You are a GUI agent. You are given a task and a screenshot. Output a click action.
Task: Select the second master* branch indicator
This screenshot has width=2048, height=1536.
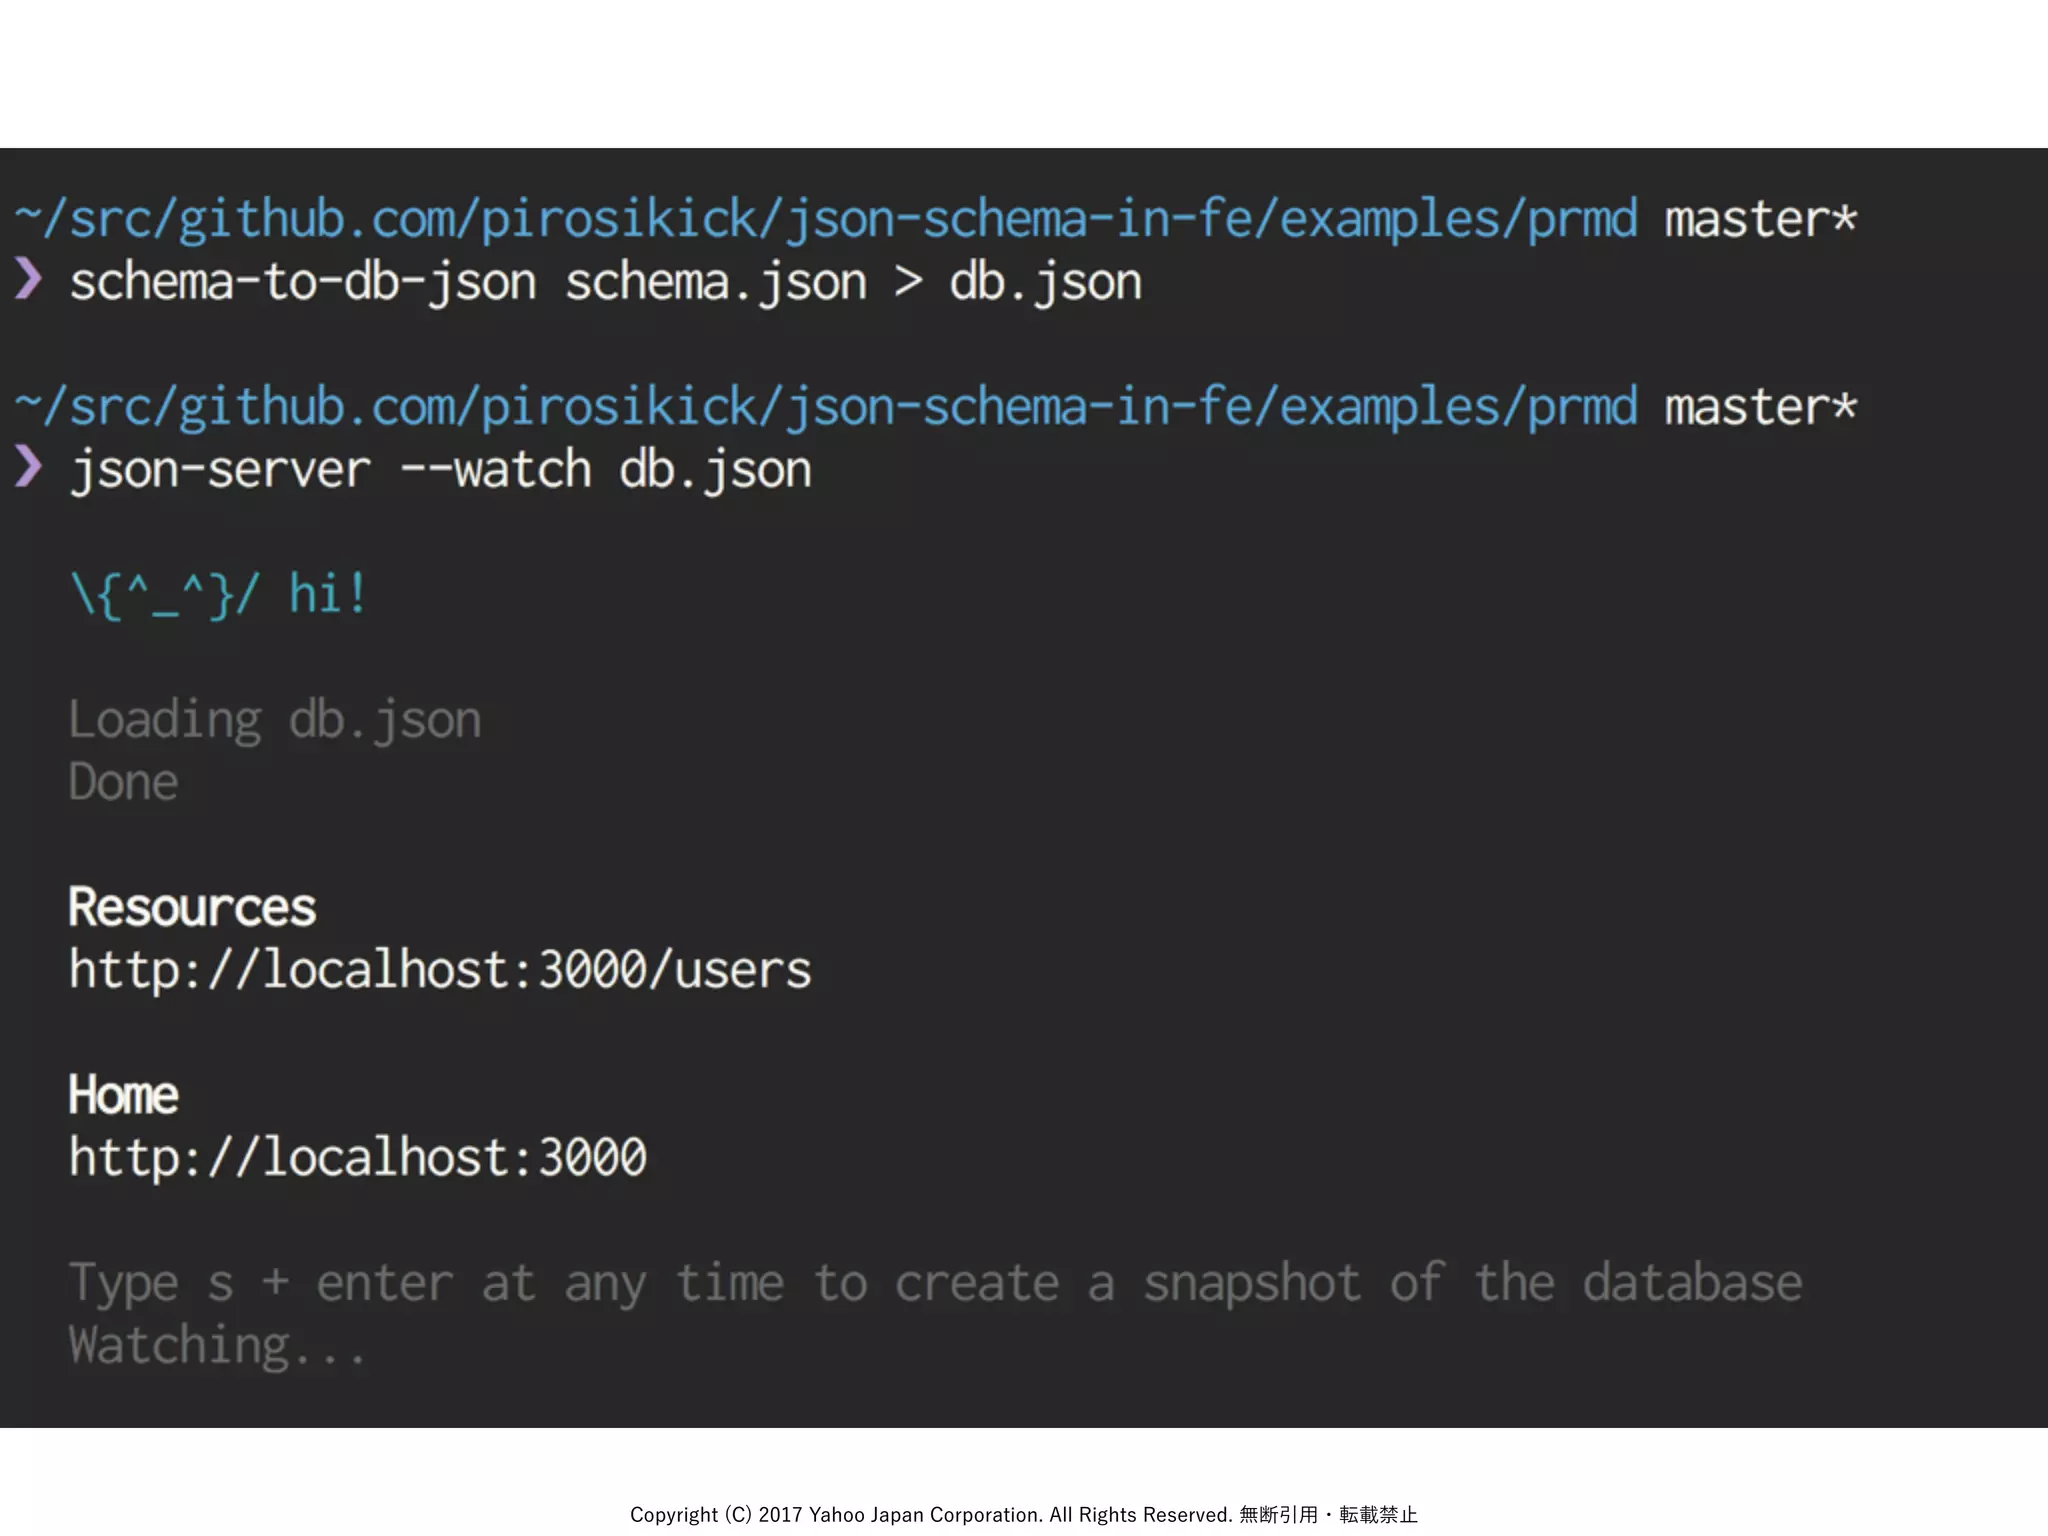pyautogui.click(x=1760, y=407)
